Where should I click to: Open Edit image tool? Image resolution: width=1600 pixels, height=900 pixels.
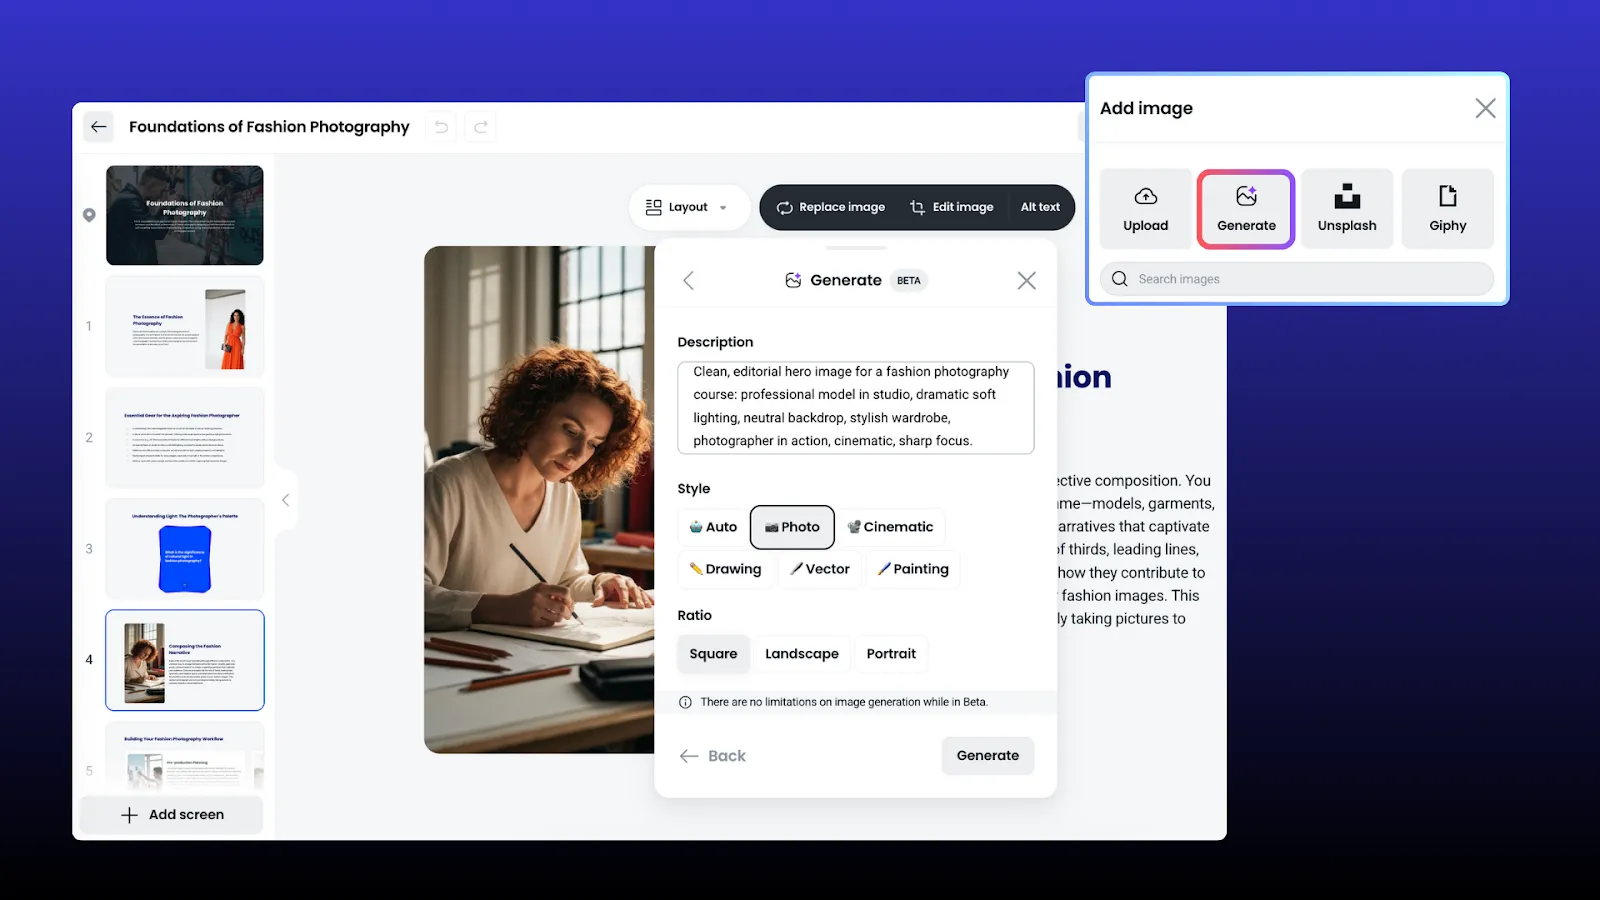(x=952, y=207)
